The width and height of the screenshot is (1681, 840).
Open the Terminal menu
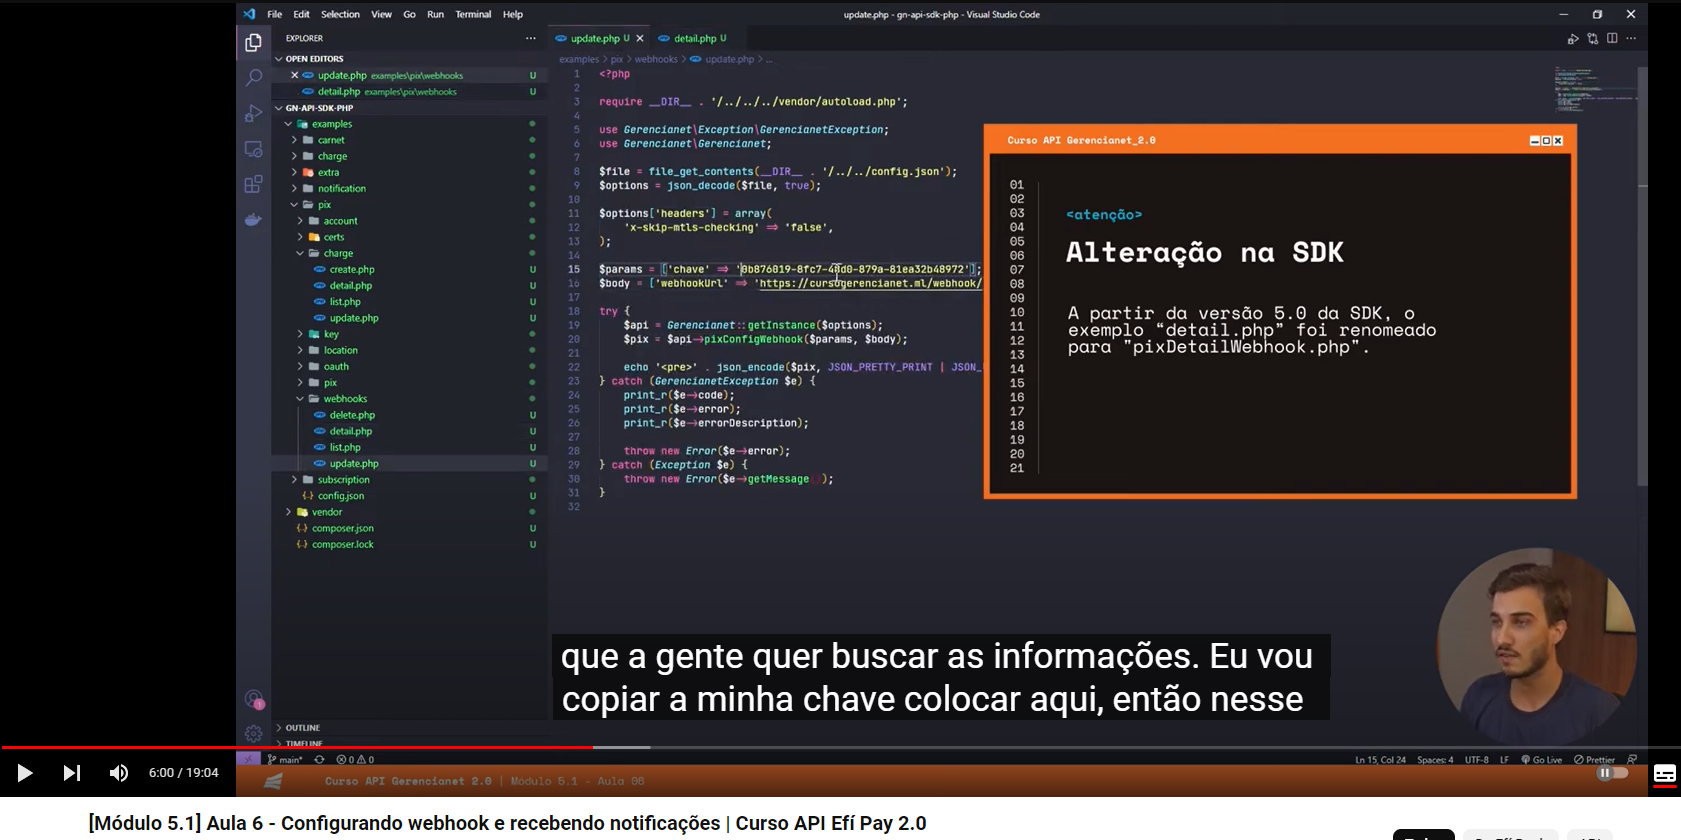pos(473,14)
